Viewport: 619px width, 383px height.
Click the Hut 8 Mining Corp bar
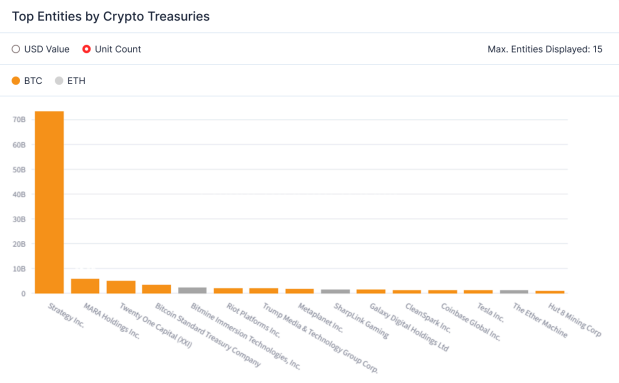click(550, 292)
